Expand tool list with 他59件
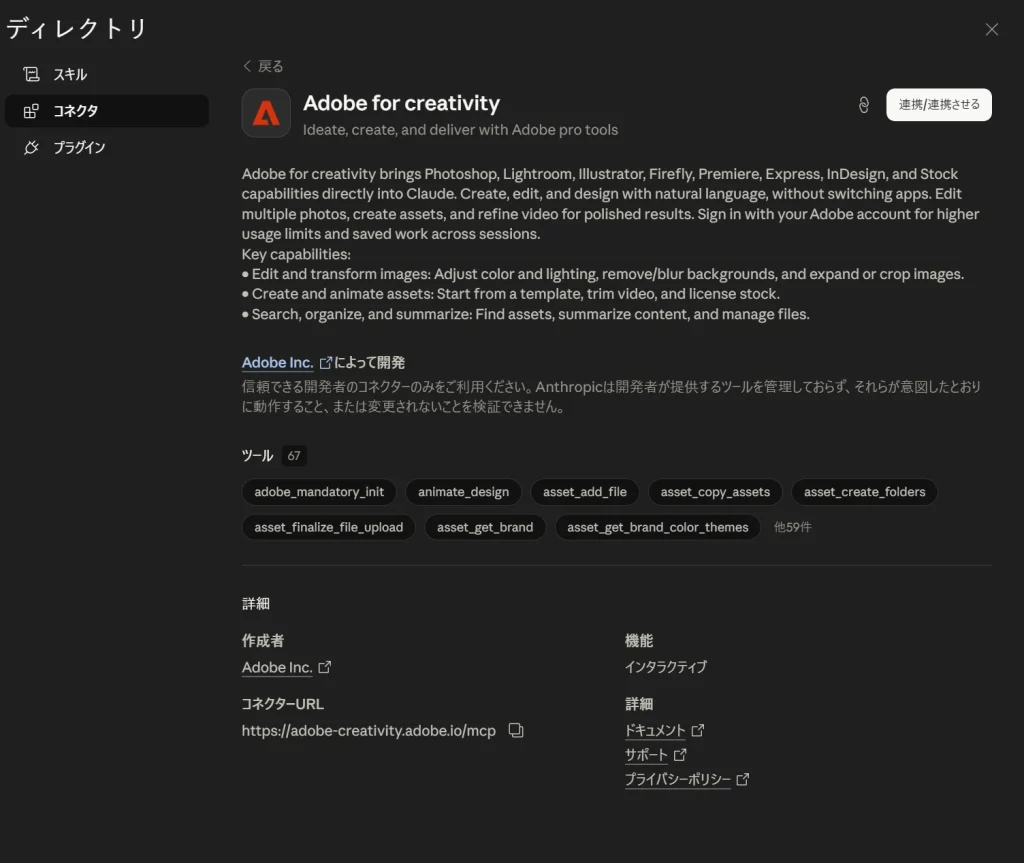This screenshot has width=1024, height=863. [792, 527]
